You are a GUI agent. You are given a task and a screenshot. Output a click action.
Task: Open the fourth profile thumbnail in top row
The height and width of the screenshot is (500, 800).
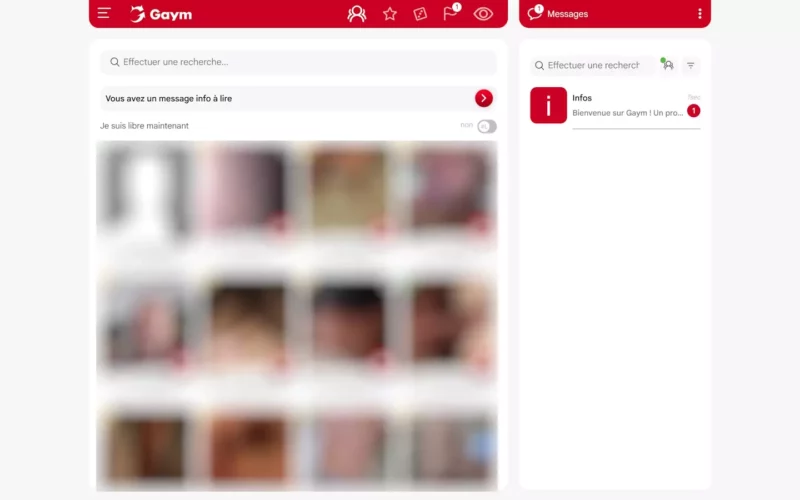click(x=449, y=191)
